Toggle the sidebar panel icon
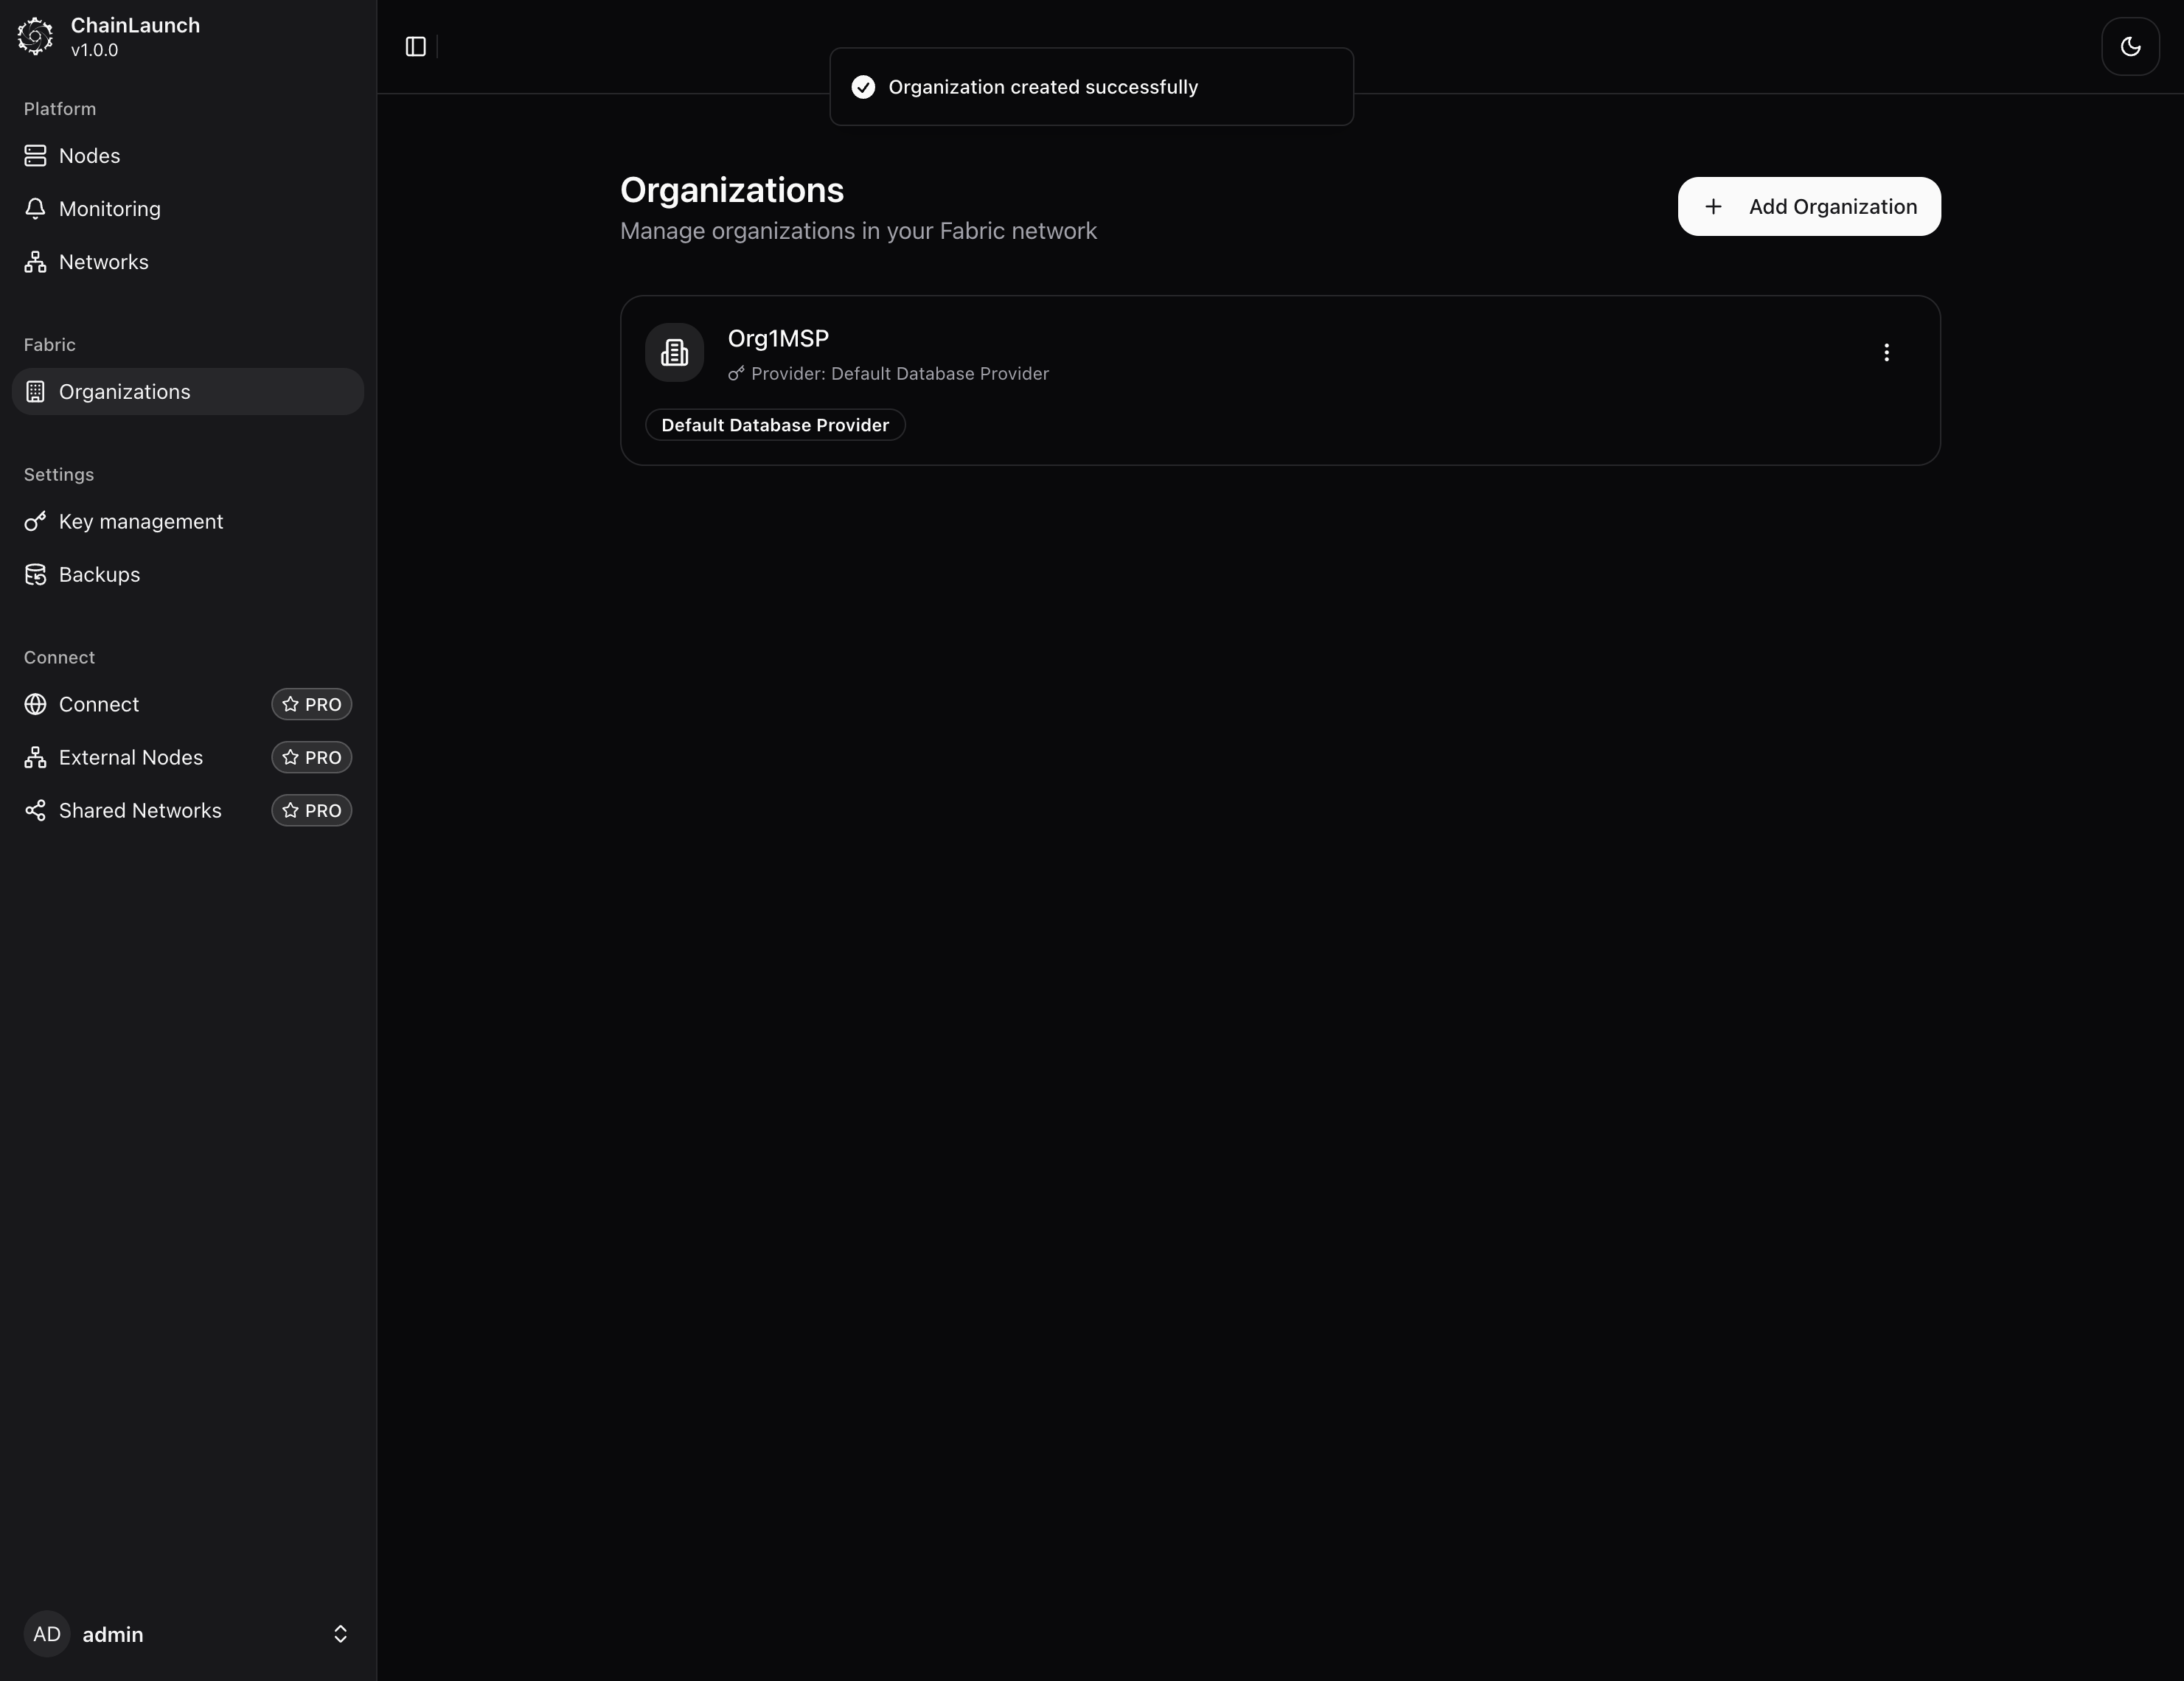This screenshot has height=1681, width=2184. [416, 47]
